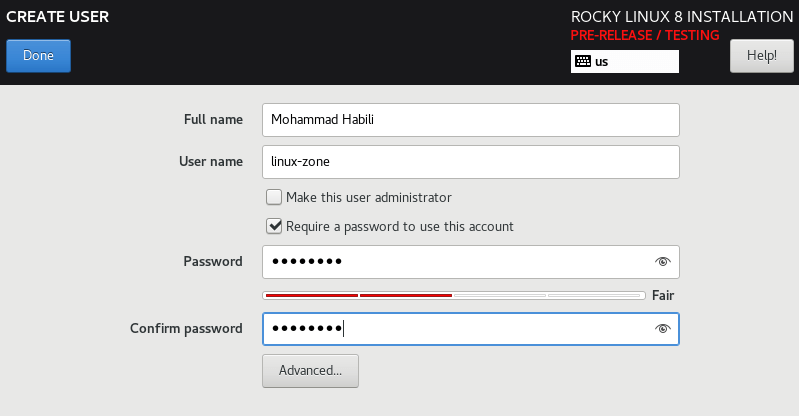Click the PRE-RELEASE / TESTING text

[645, 35]
